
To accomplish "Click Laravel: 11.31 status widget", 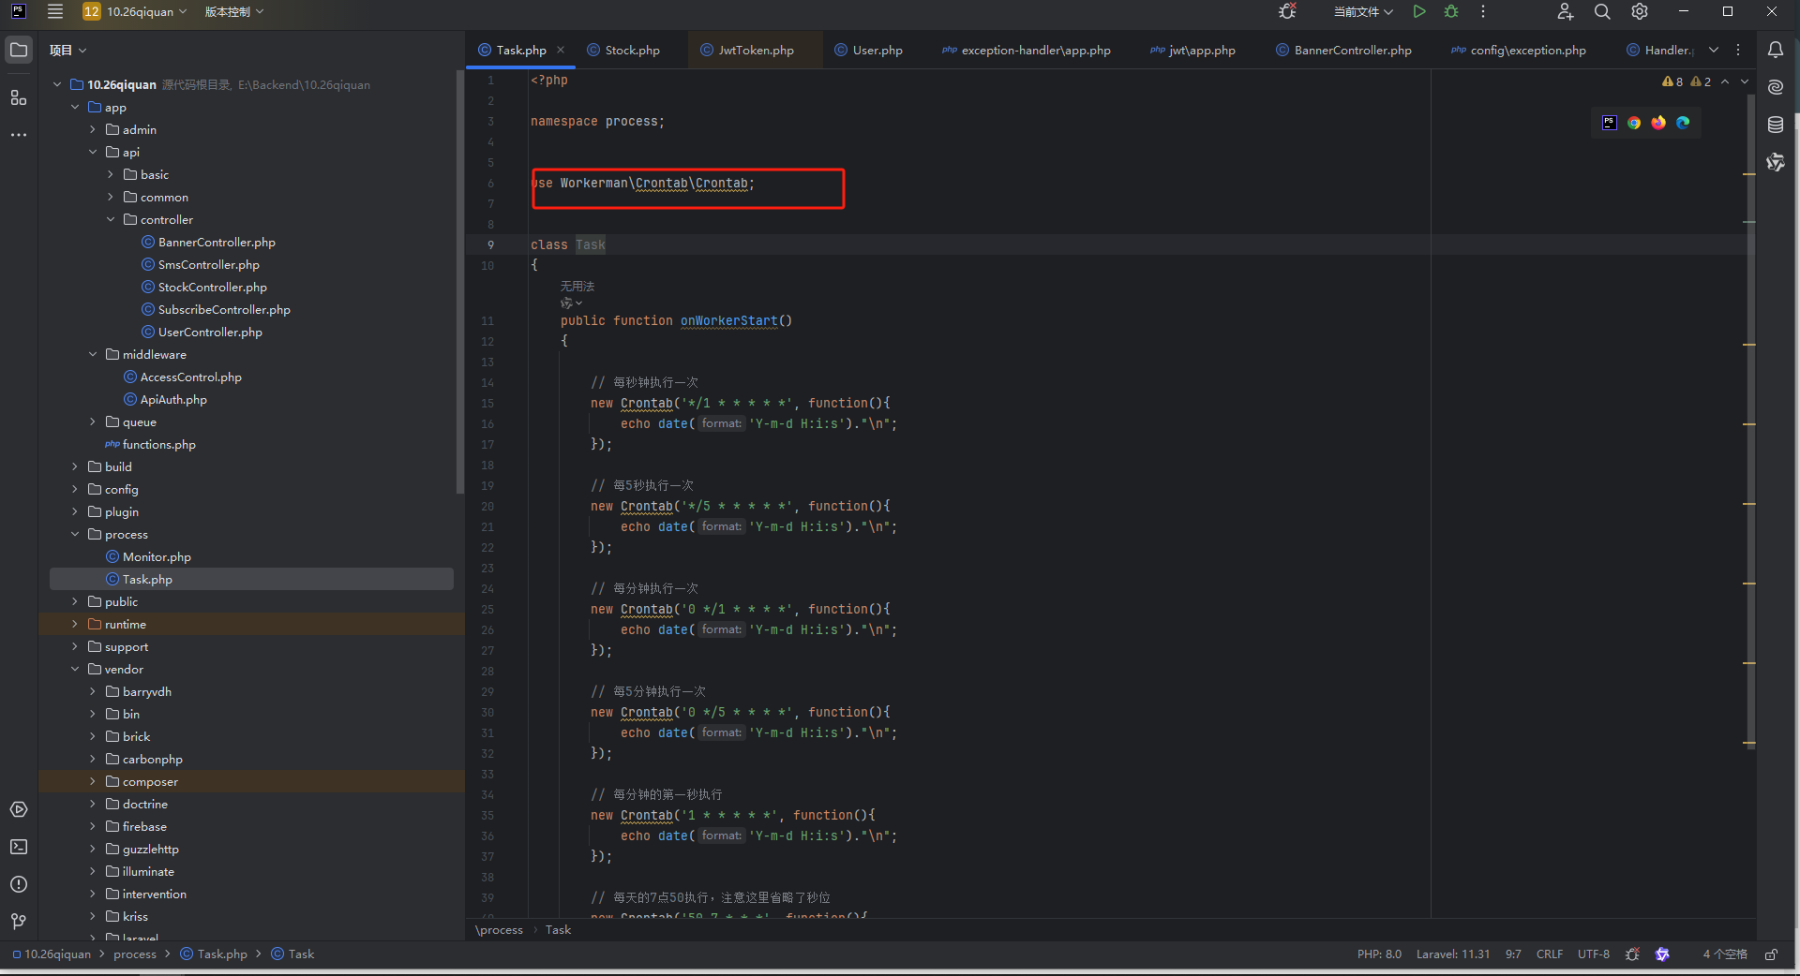I will pyautogui.click(x=1453, y=955).
